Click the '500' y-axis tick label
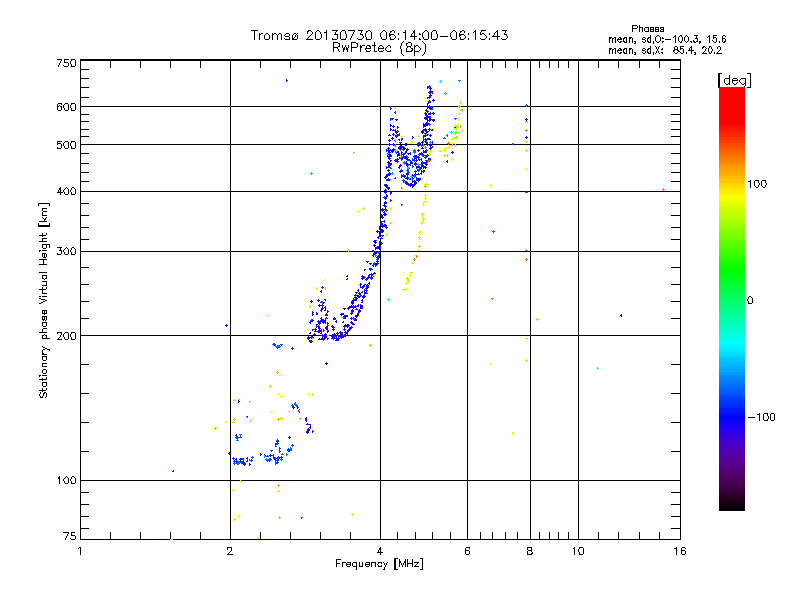Screen dimensions: 800x600 tap(66, 145)
